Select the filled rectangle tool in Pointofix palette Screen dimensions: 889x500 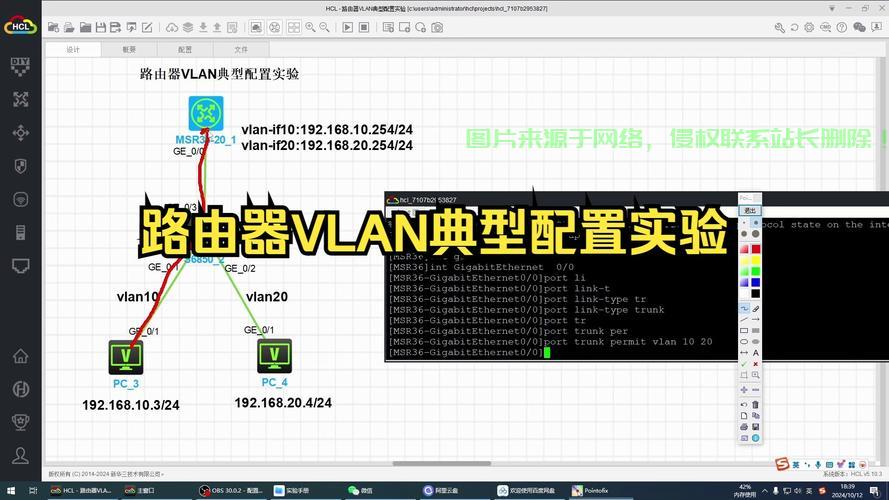755,330
